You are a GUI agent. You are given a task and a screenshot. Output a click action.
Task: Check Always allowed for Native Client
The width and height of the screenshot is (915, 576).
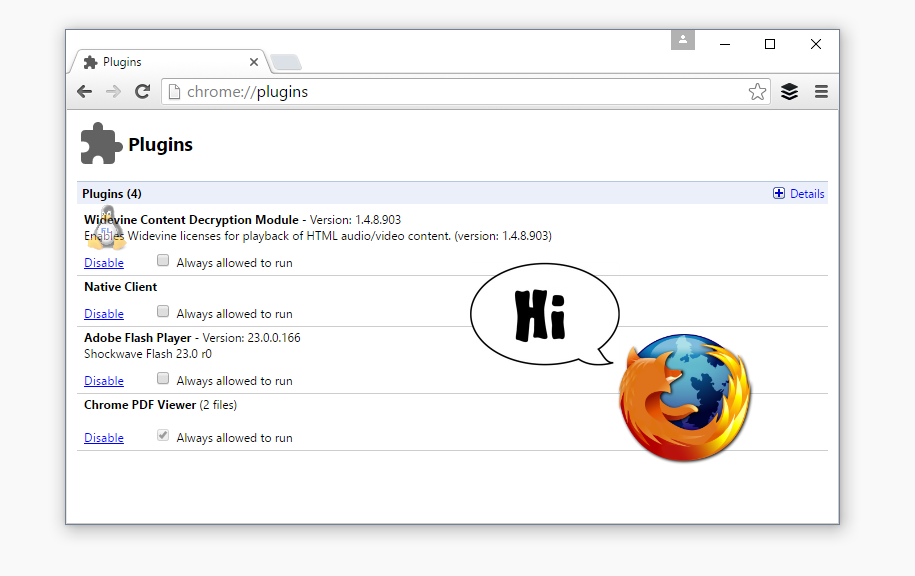click(x=163, y=311)
